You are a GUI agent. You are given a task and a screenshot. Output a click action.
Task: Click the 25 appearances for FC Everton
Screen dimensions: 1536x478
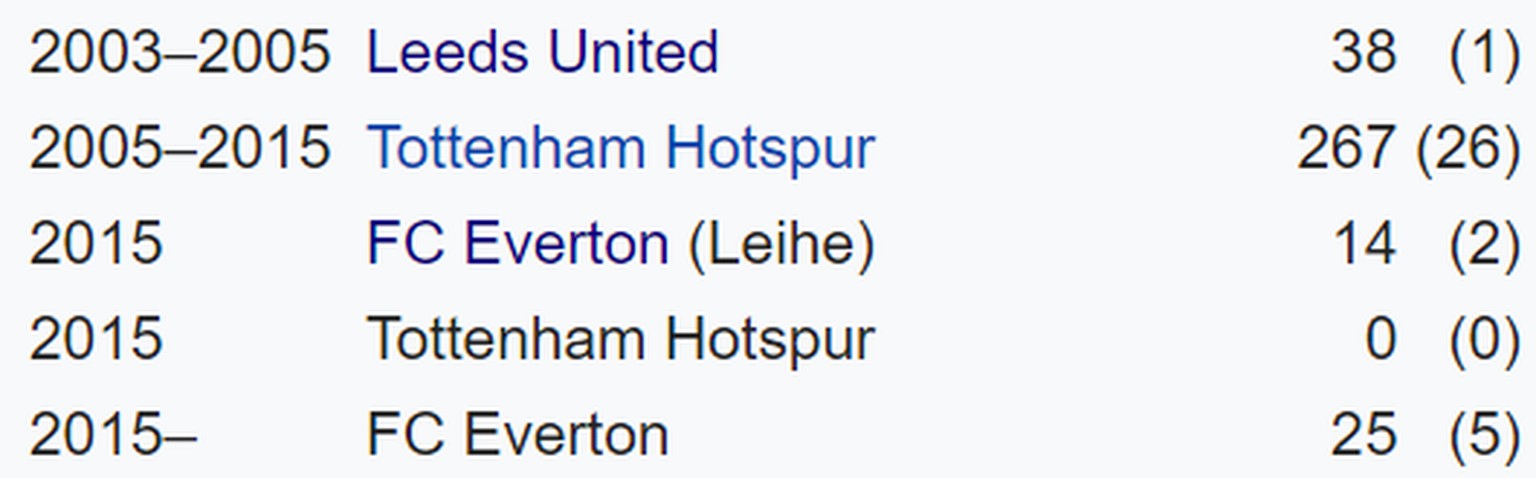pyautogui.click(x=1362, y=435)
